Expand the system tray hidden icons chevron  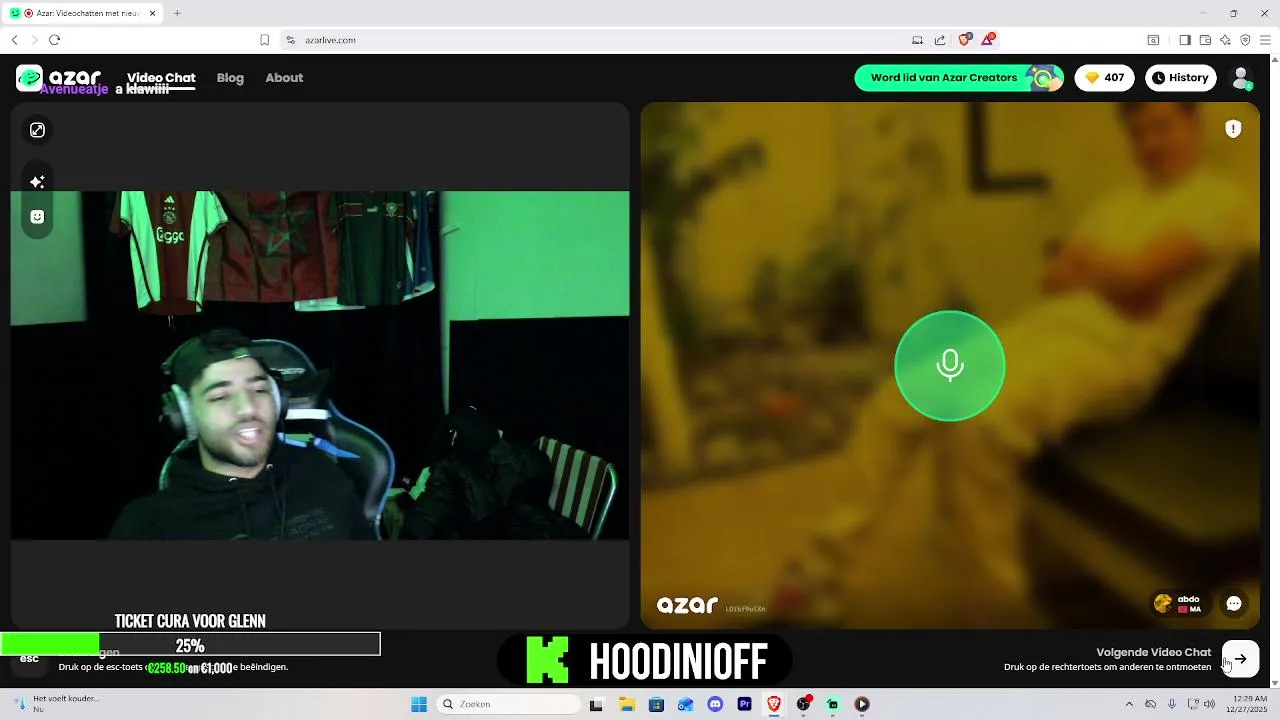1129,704
